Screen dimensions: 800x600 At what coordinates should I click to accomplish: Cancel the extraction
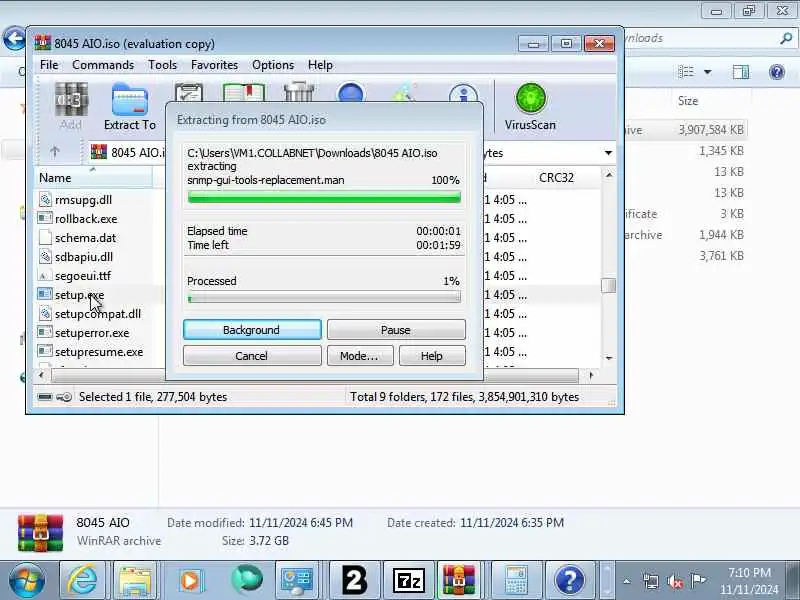(252, 356)
